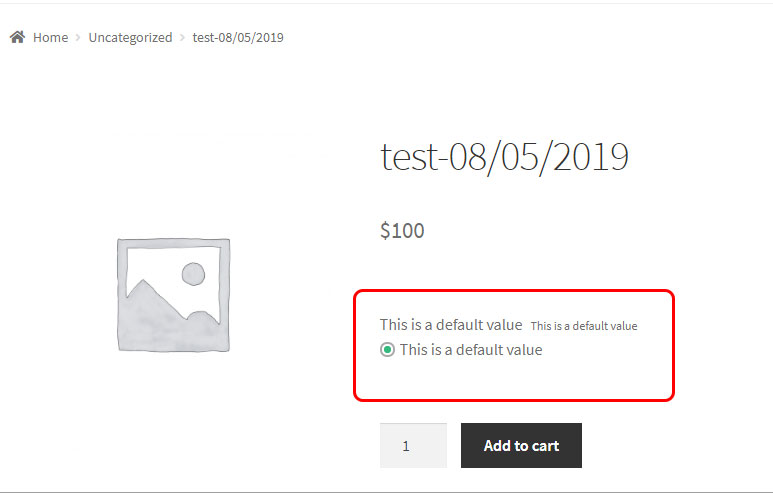This screenshot has width=773, height=493.
Task: Focus the quantity input showing 1
Action: [x=413, y=446]
